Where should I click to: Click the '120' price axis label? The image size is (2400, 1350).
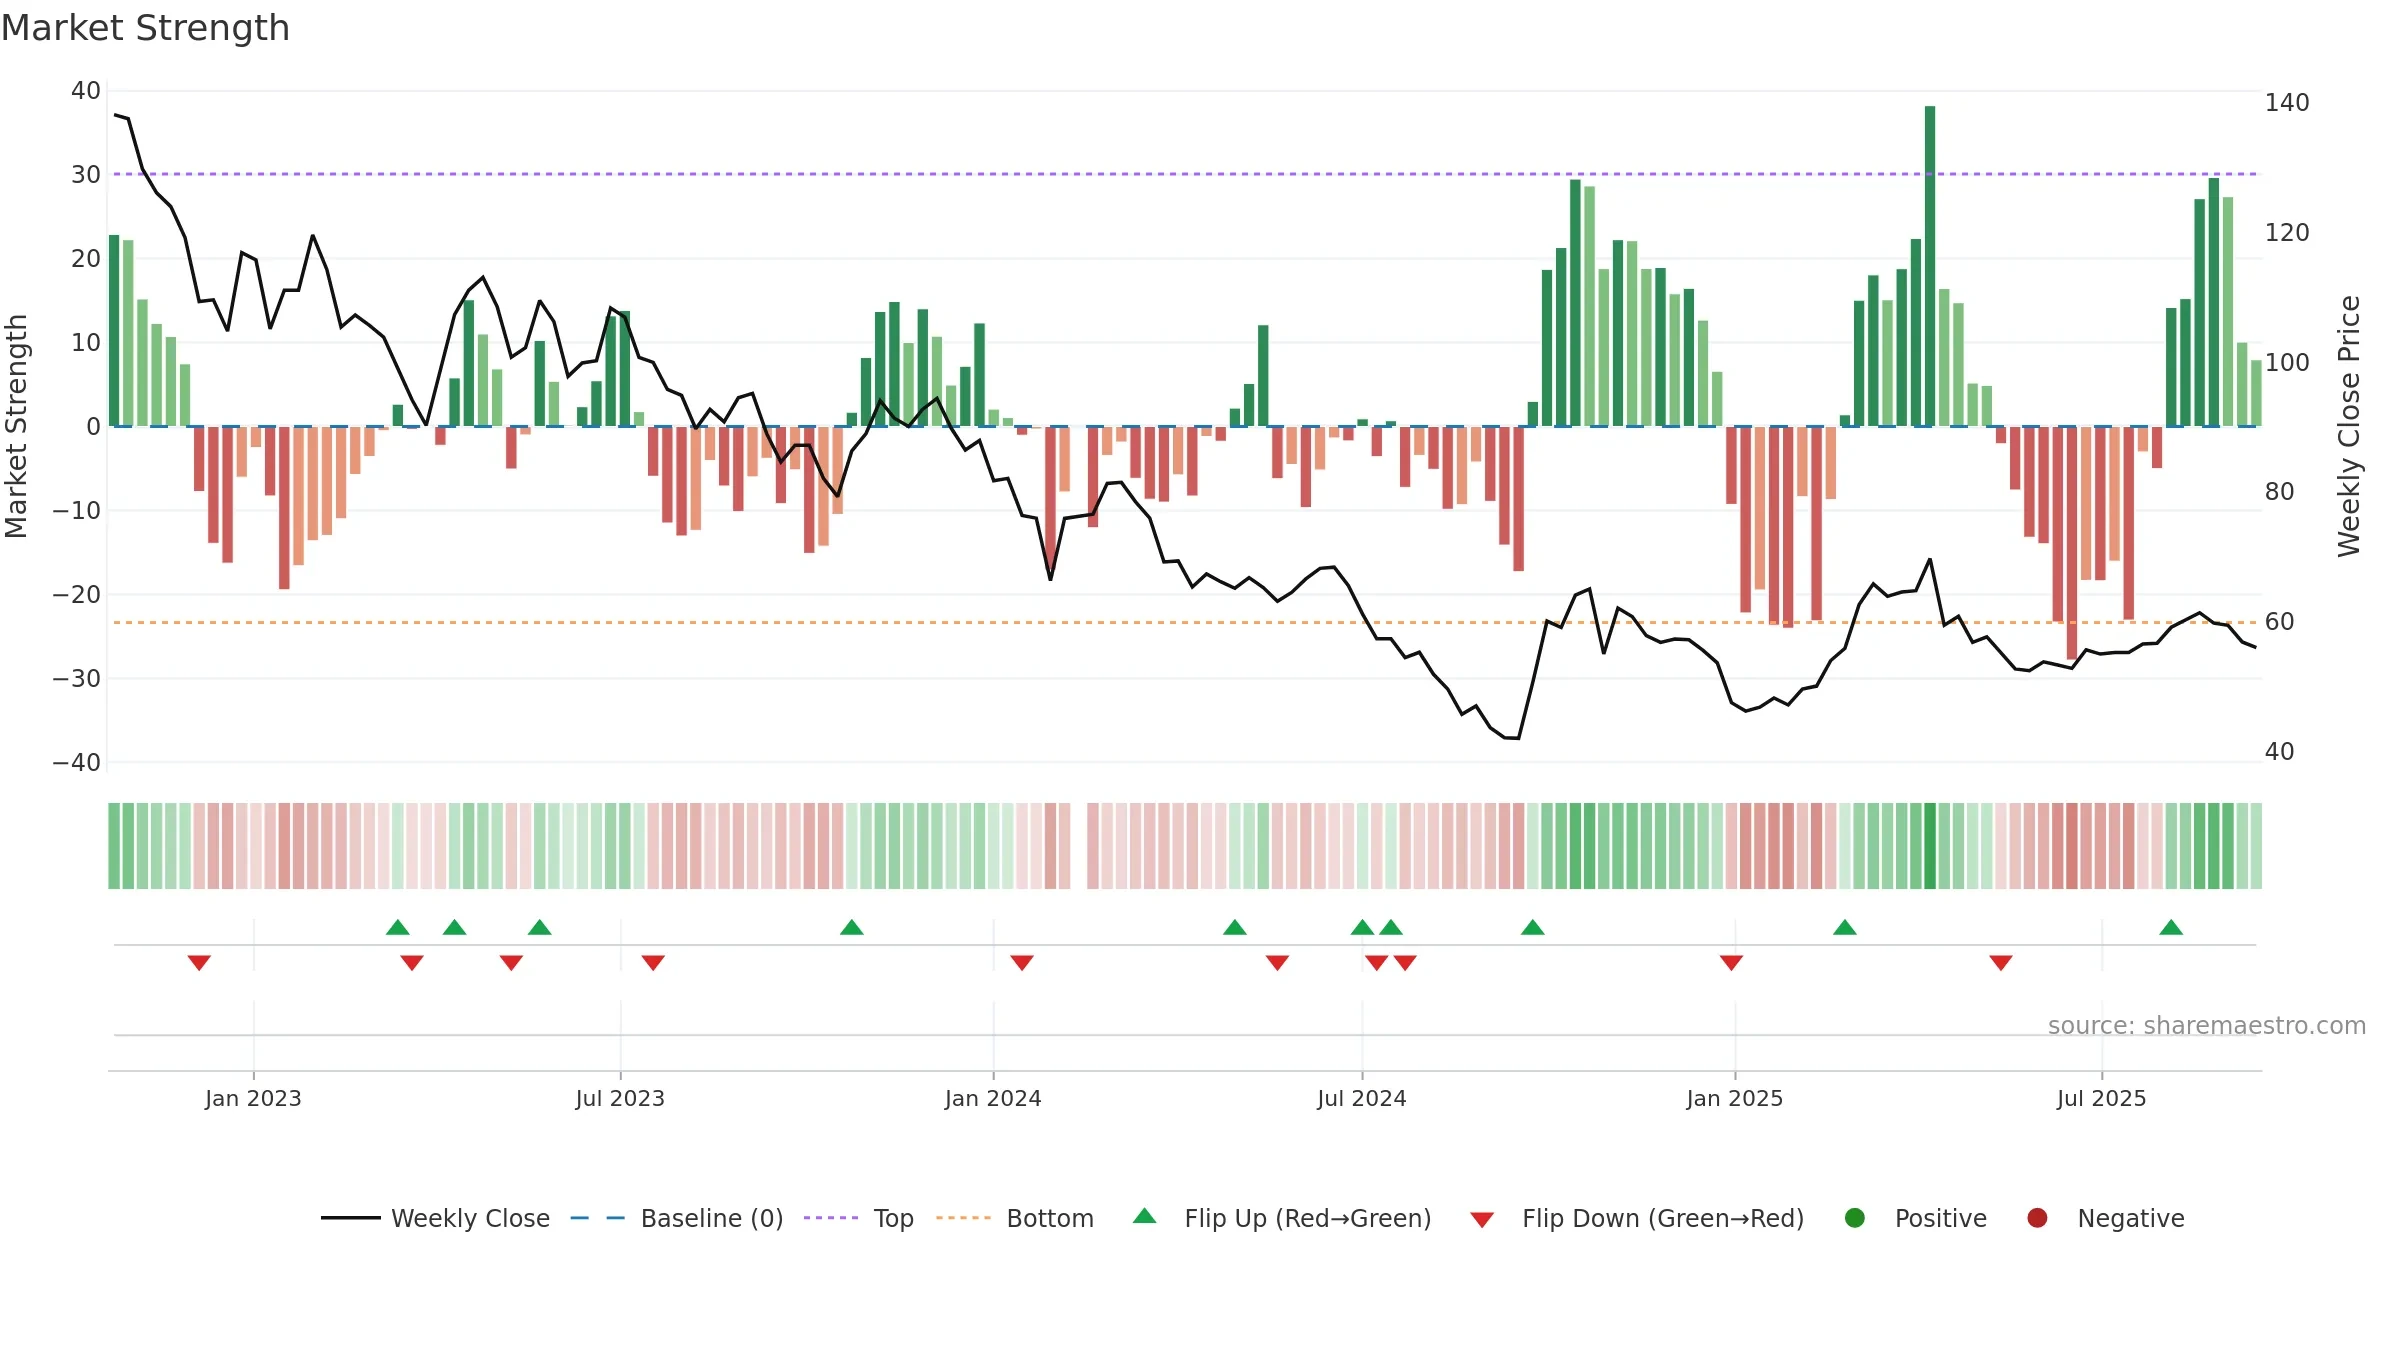tap(2287, 233)
